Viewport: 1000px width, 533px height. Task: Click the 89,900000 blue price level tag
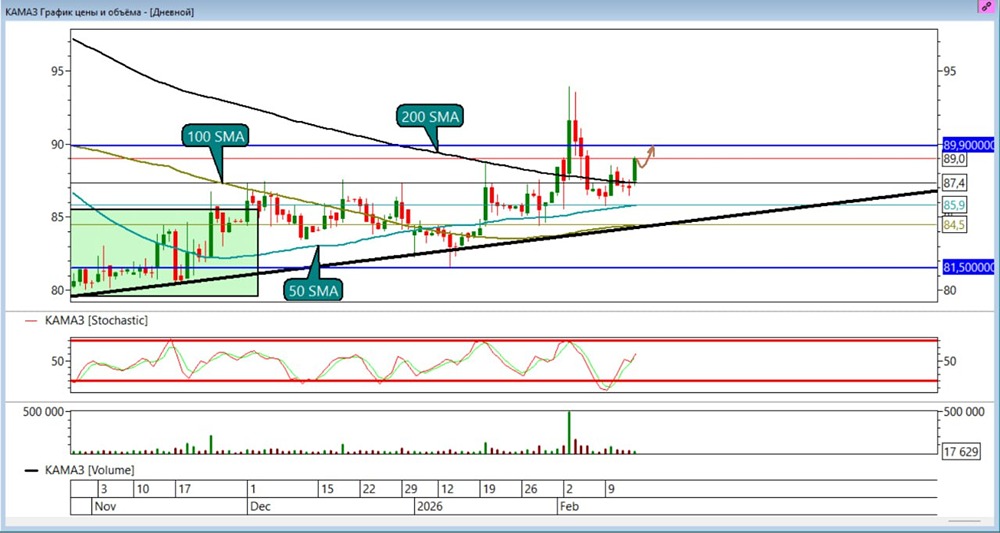pyautogui.click(x=968, y=145)
